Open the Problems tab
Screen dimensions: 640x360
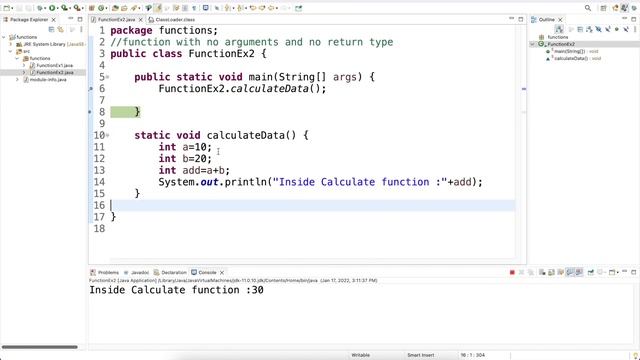coord(104,272)
